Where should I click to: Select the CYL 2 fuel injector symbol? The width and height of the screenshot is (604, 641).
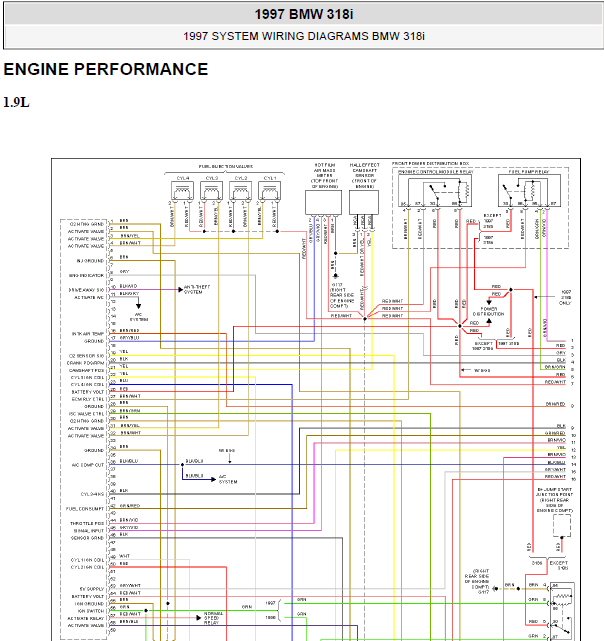tap(240, 191)
